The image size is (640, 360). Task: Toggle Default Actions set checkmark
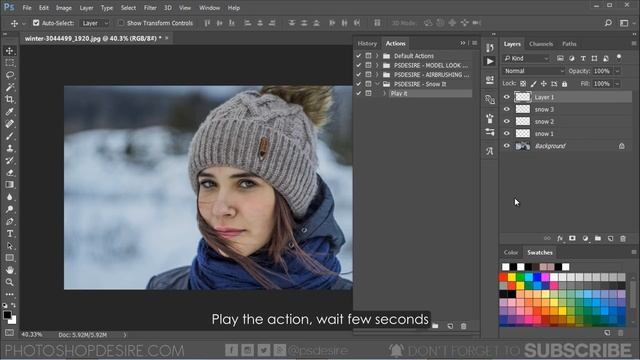pos(358,56)
